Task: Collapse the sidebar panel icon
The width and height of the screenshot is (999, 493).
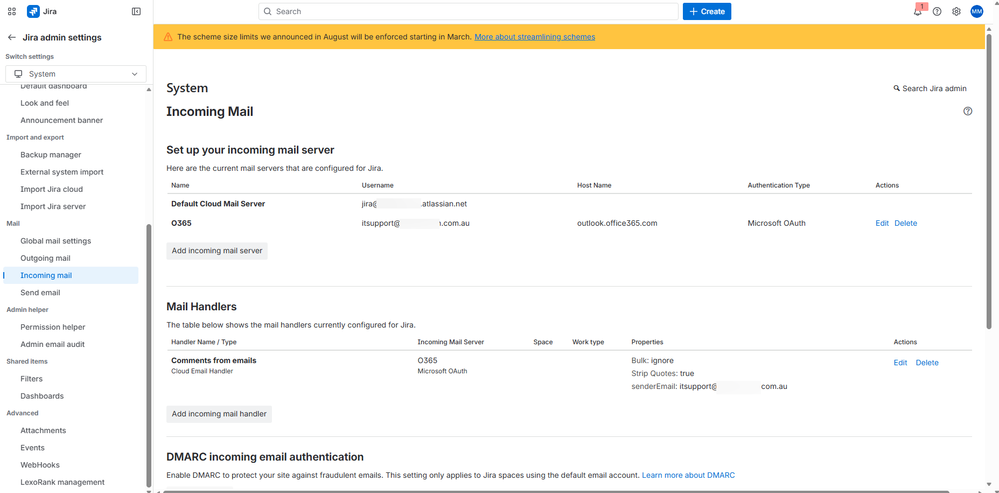Action: pyautogui.click(x=136, y=11)
